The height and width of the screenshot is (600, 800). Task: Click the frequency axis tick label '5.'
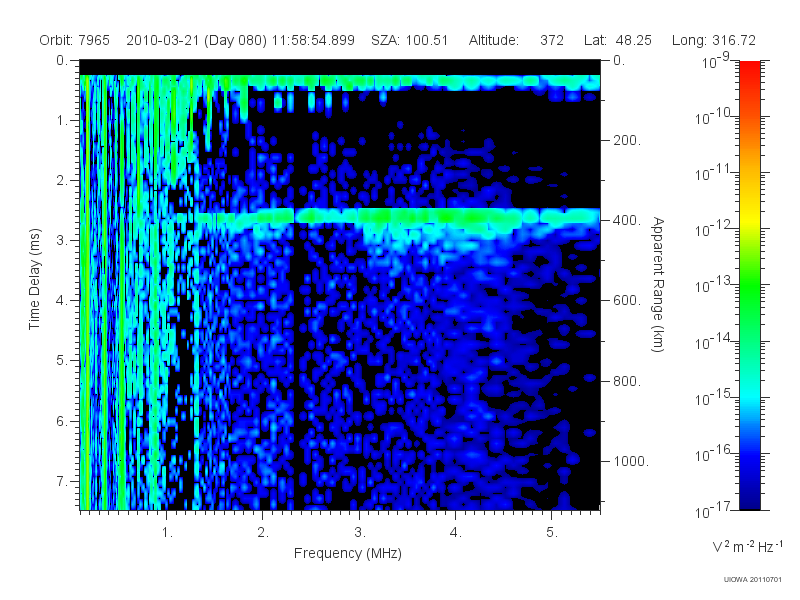point(552,533)
